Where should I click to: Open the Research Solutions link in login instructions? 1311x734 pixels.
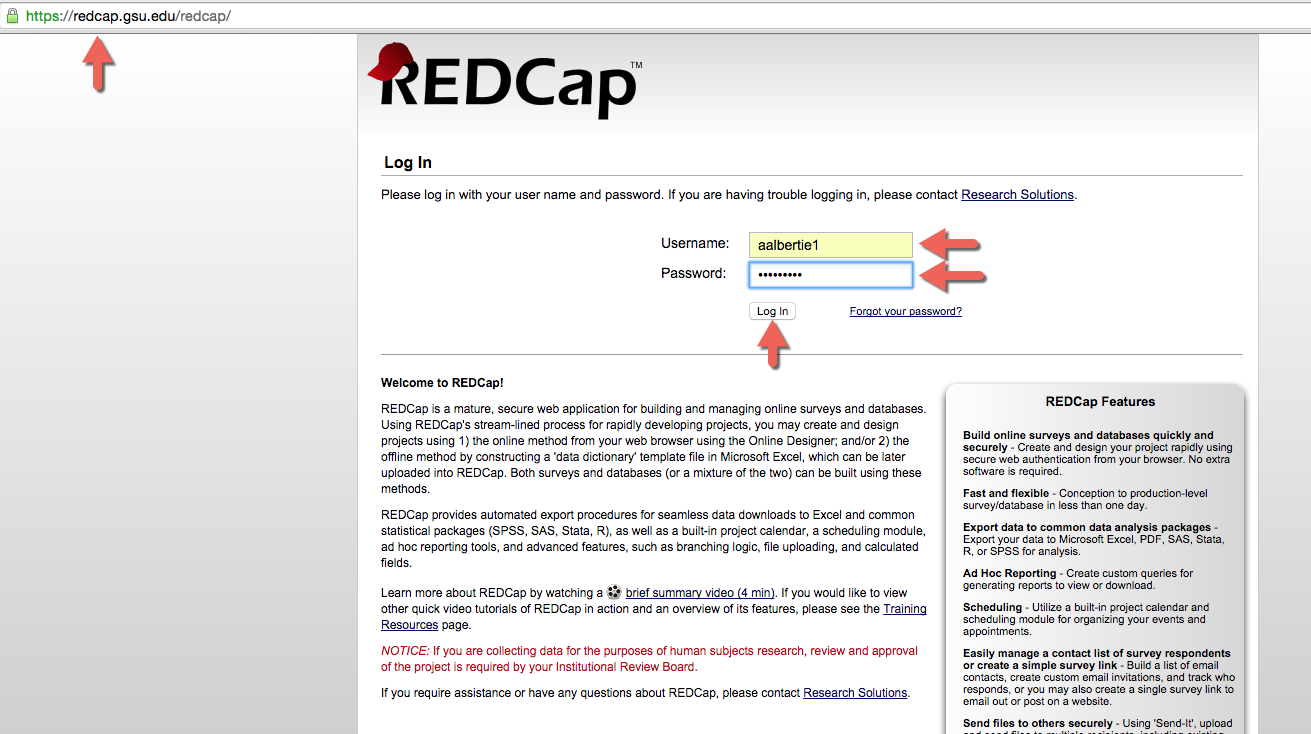1016,194
